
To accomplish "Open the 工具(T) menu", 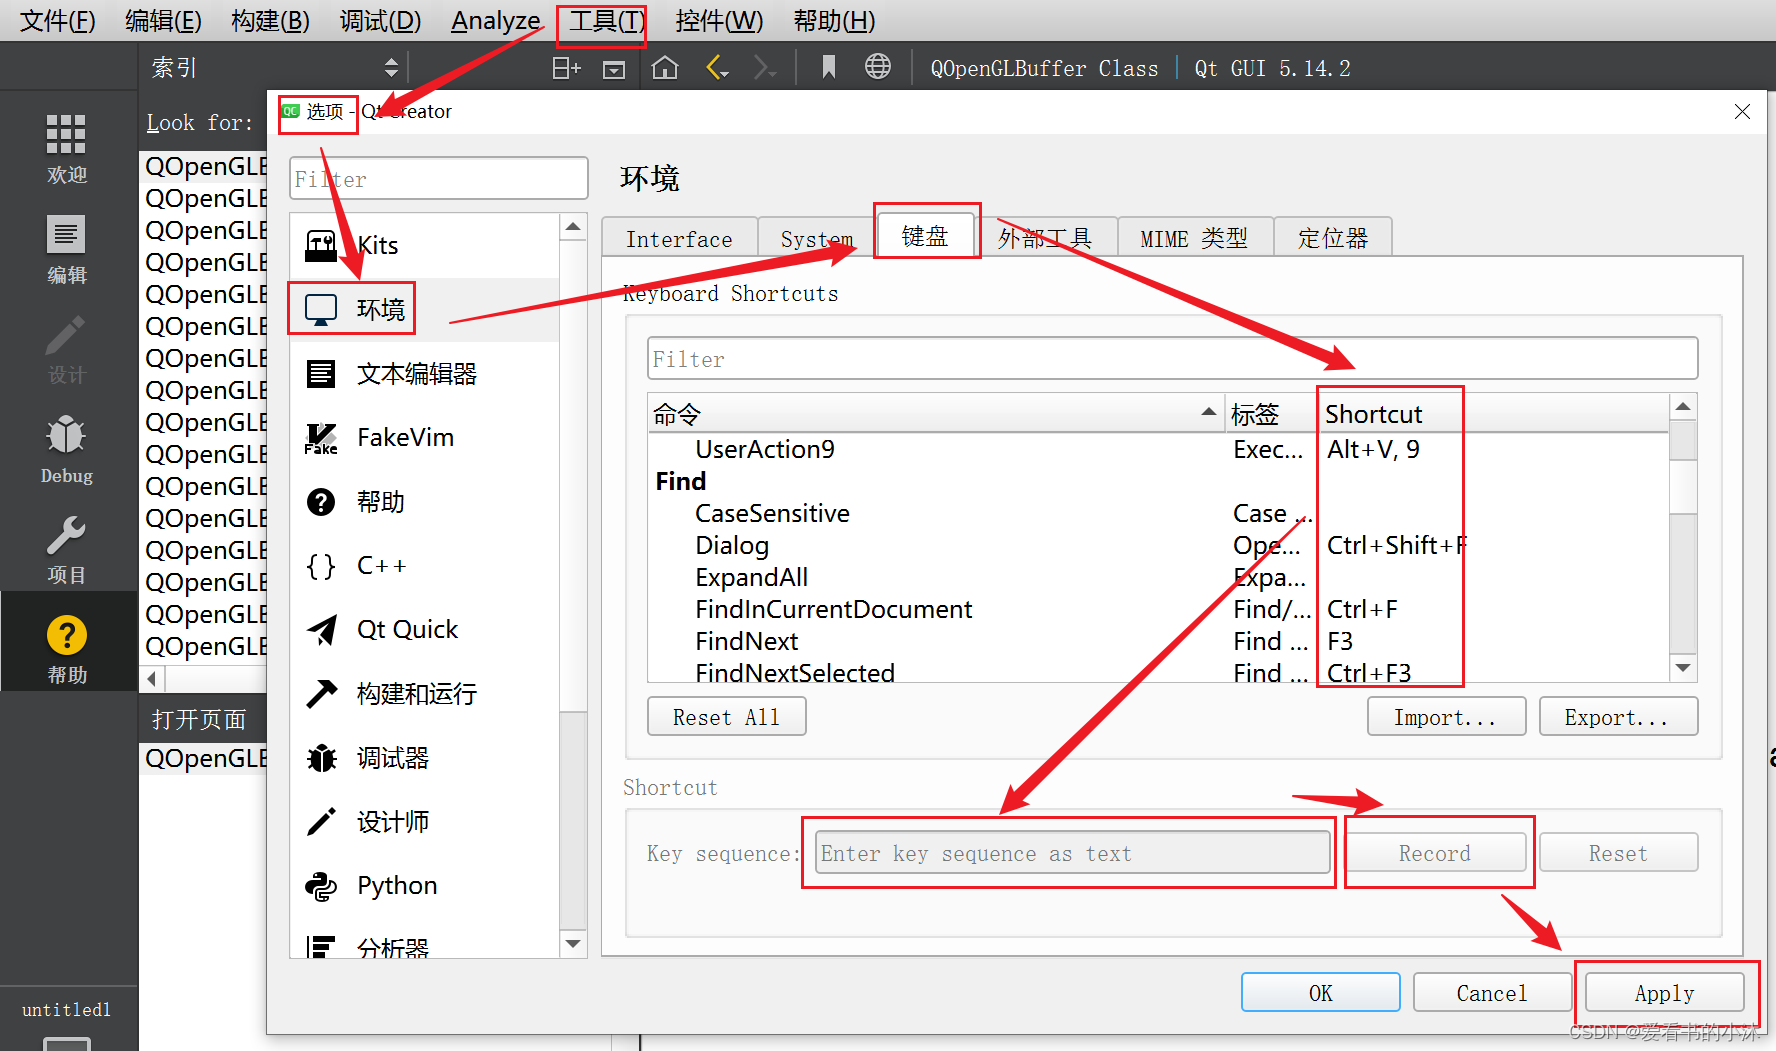I will tap(606, 20).
